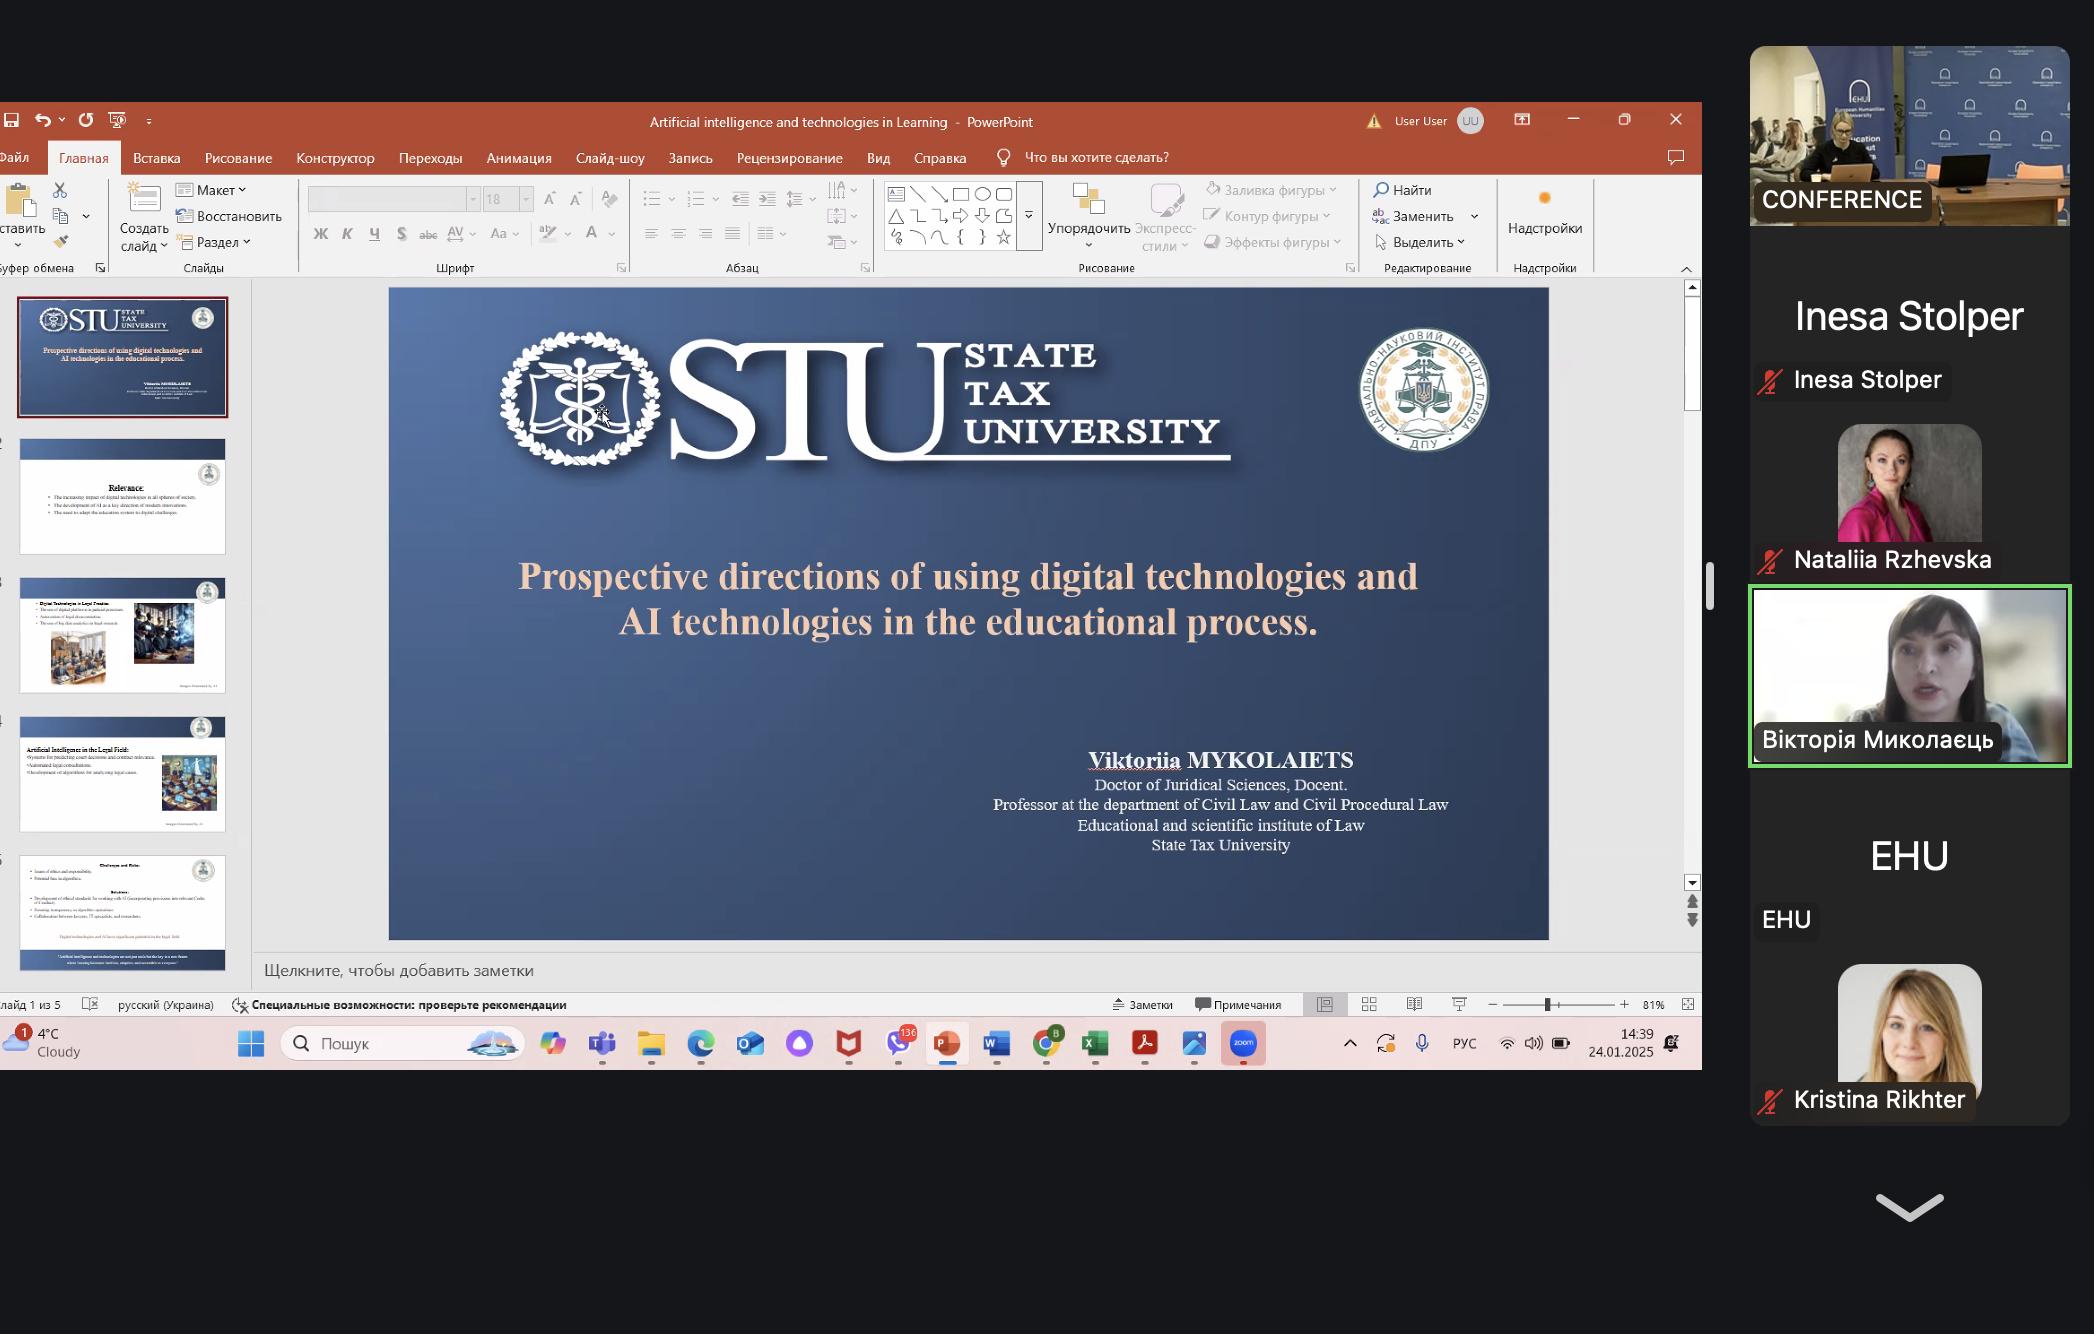Open the font name combo box dropdown
The width and height of the screenshot is (2094, 1334).
(473, 200)
